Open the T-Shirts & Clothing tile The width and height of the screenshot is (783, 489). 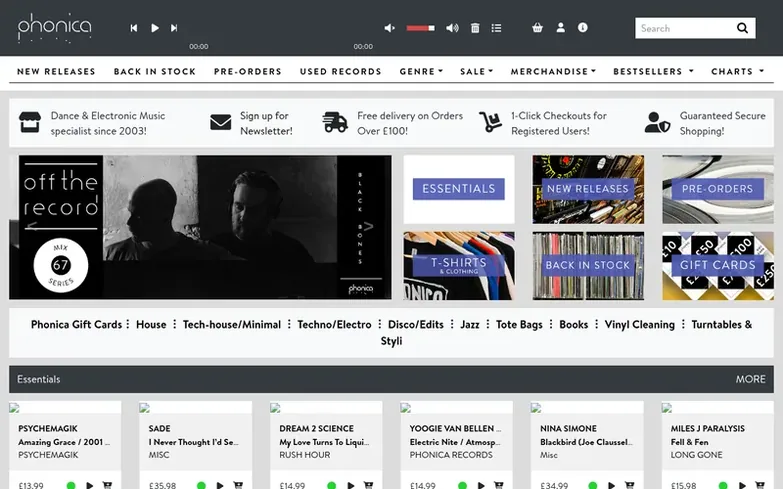pyautogui.click(x=458, y=266)
